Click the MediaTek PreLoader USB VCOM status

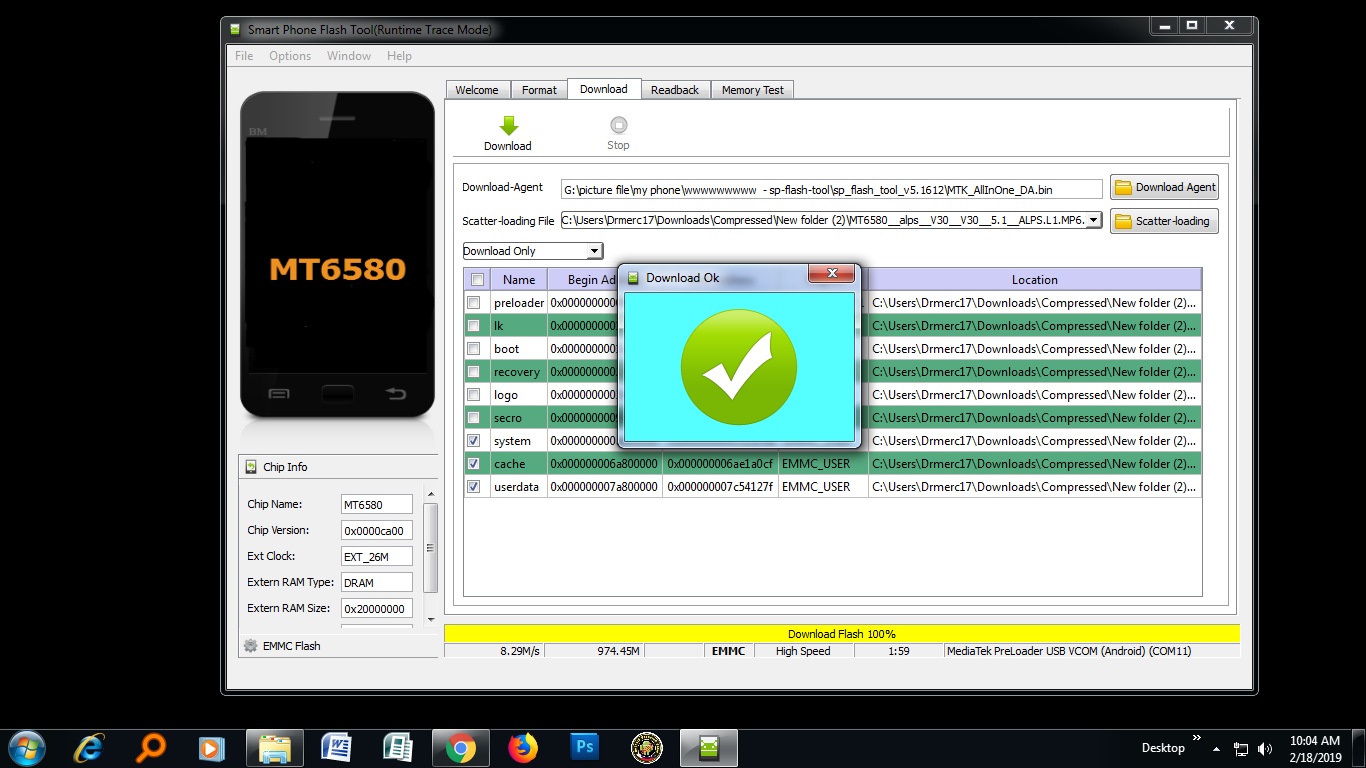pos(1068,651)
